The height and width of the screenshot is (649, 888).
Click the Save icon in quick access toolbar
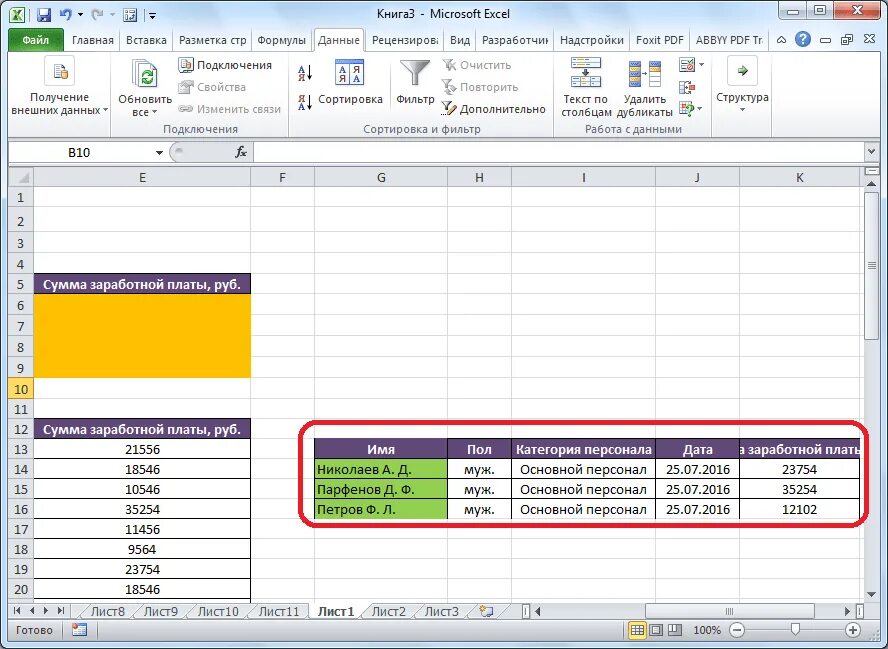pyautogui.click(x=44, y=15)
